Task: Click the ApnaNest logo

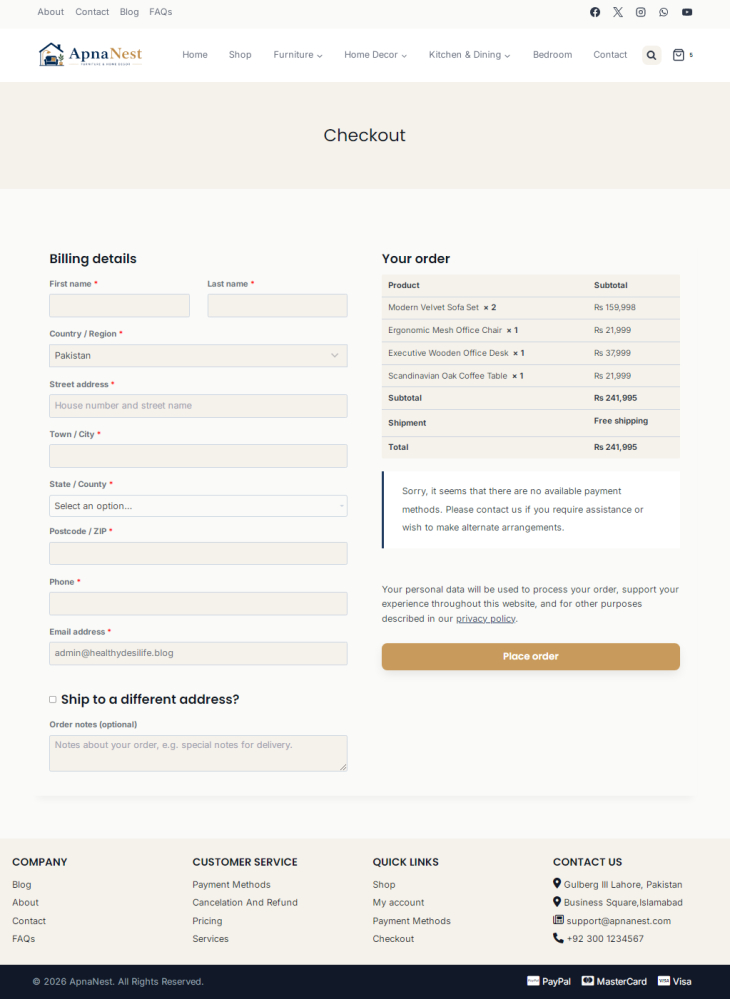Action: point(90,55)
